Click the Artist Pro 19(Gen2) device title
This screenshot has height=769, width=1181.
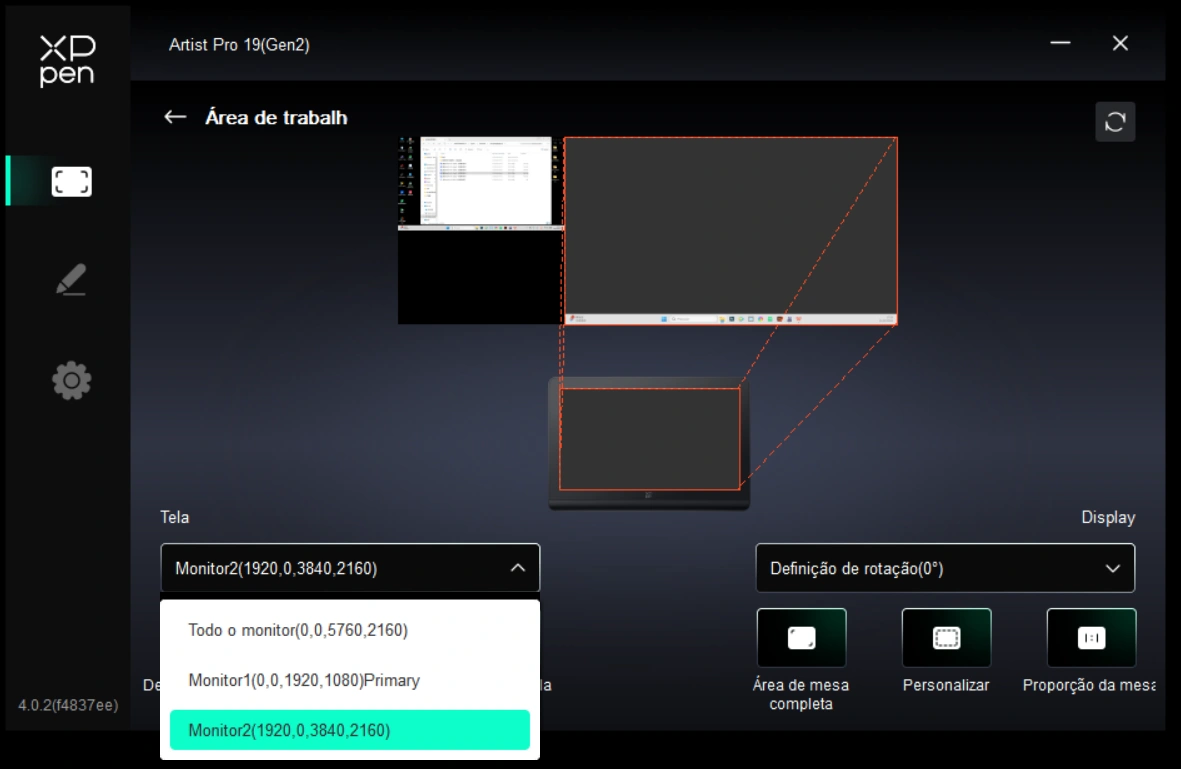coord(239,45)
